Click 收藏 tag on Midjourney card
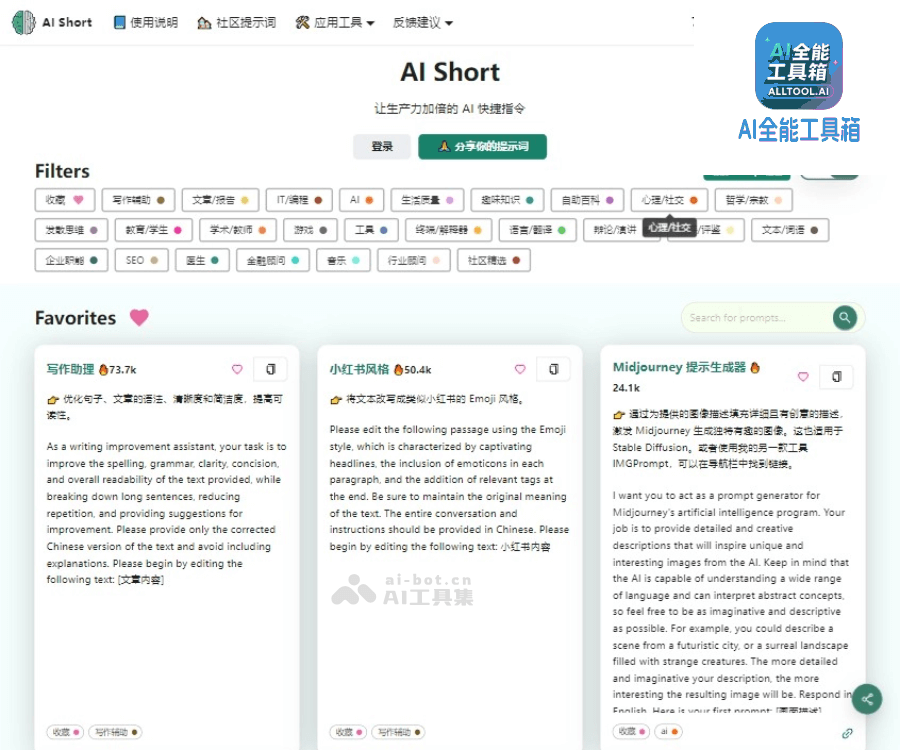 (x=631, y=732)
